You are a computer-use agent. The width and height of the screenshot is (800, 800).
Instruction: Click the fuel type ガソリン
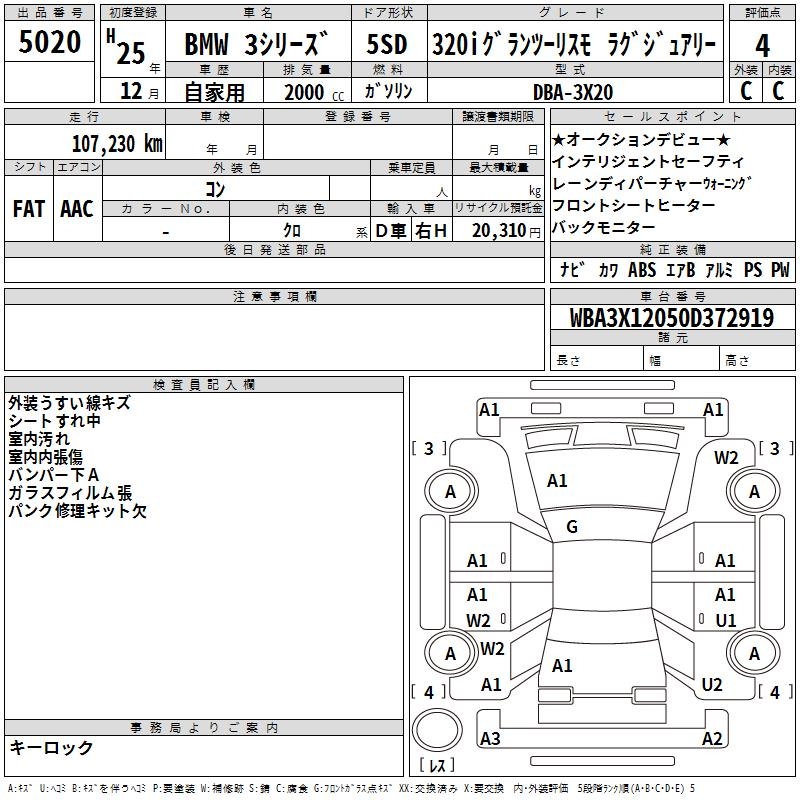[x=388, y=91]
